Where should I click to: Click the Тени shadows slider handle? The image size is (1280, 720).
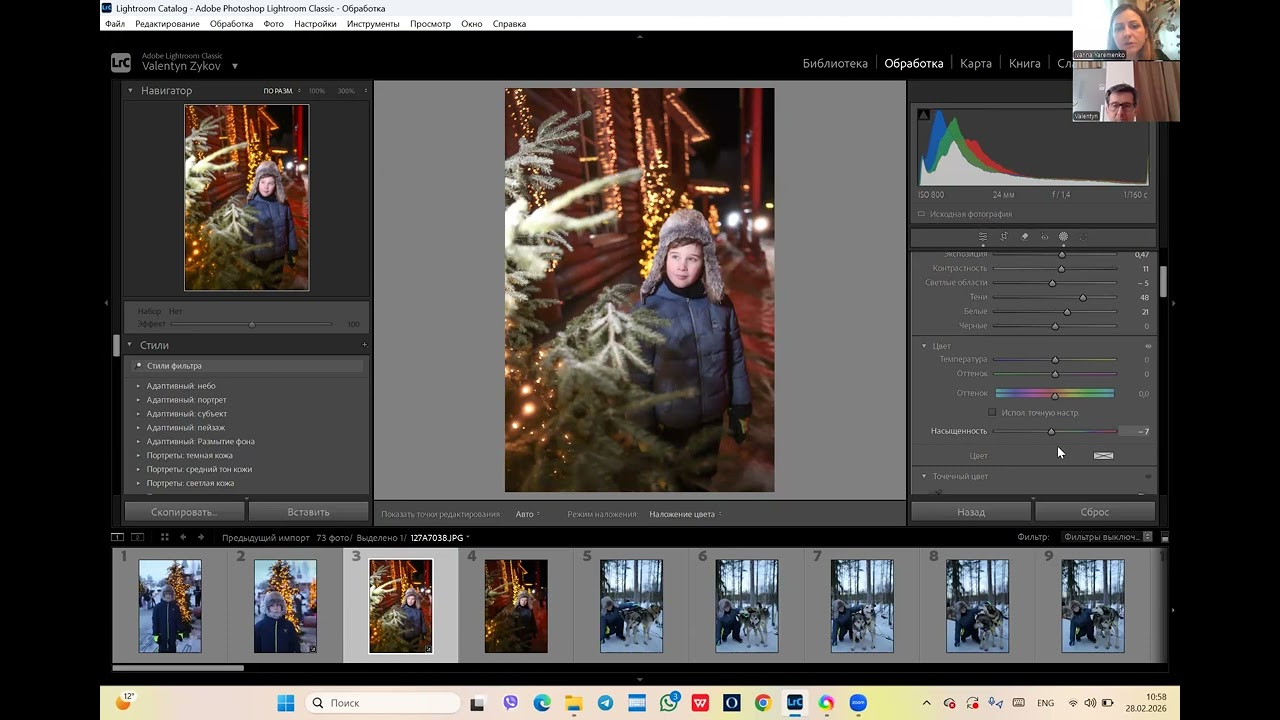click(x=1083, y=297)
